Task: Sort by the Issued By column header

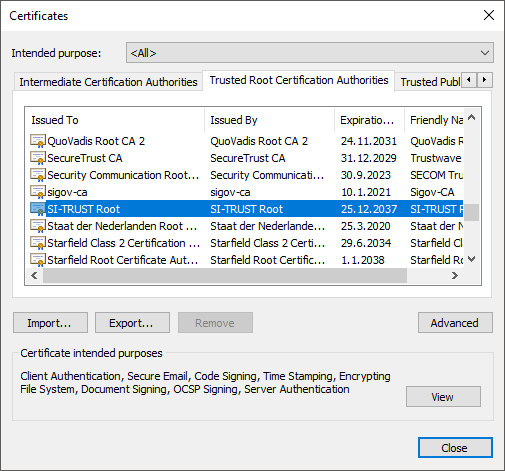Action: point(269,120)
